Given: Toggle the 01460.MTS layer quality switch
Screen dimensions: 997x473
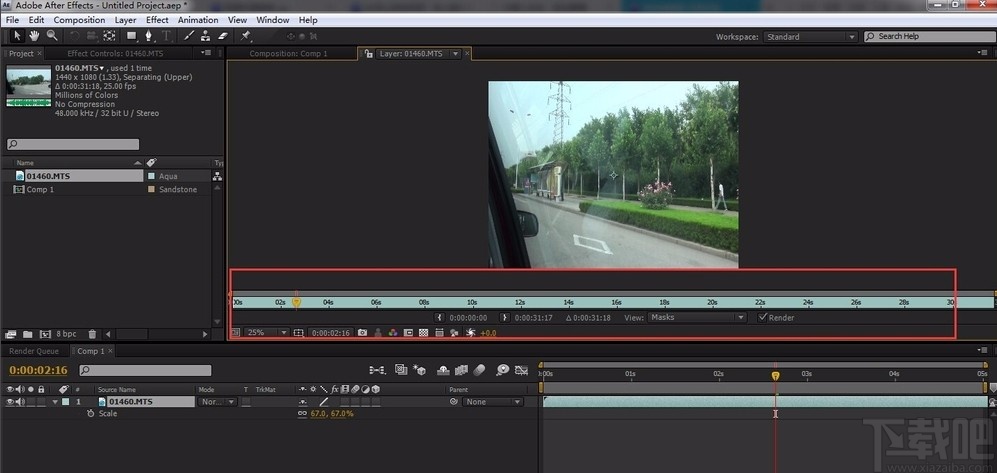Looking at the screenshot, I should [x=324, y=402].
